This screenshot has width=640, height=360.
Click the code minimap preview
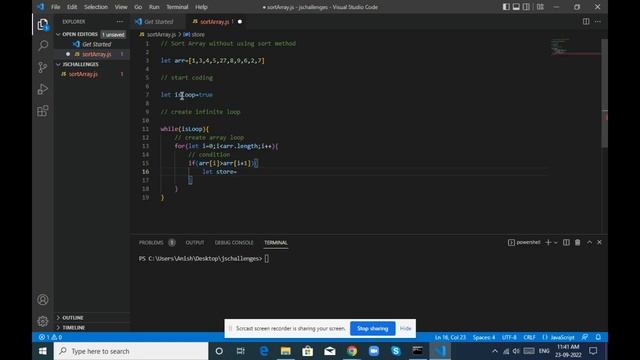coord(575,47)
